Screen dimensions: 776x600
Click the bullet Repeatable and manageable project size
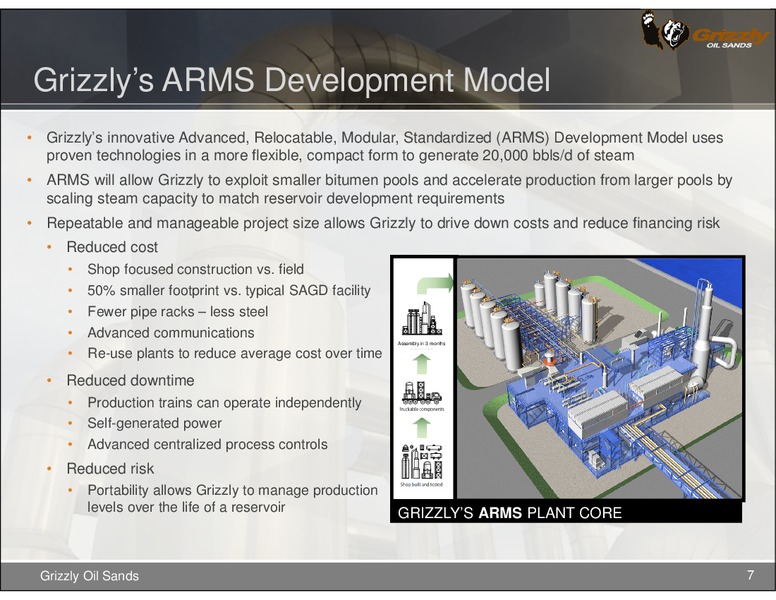[383, 223]
